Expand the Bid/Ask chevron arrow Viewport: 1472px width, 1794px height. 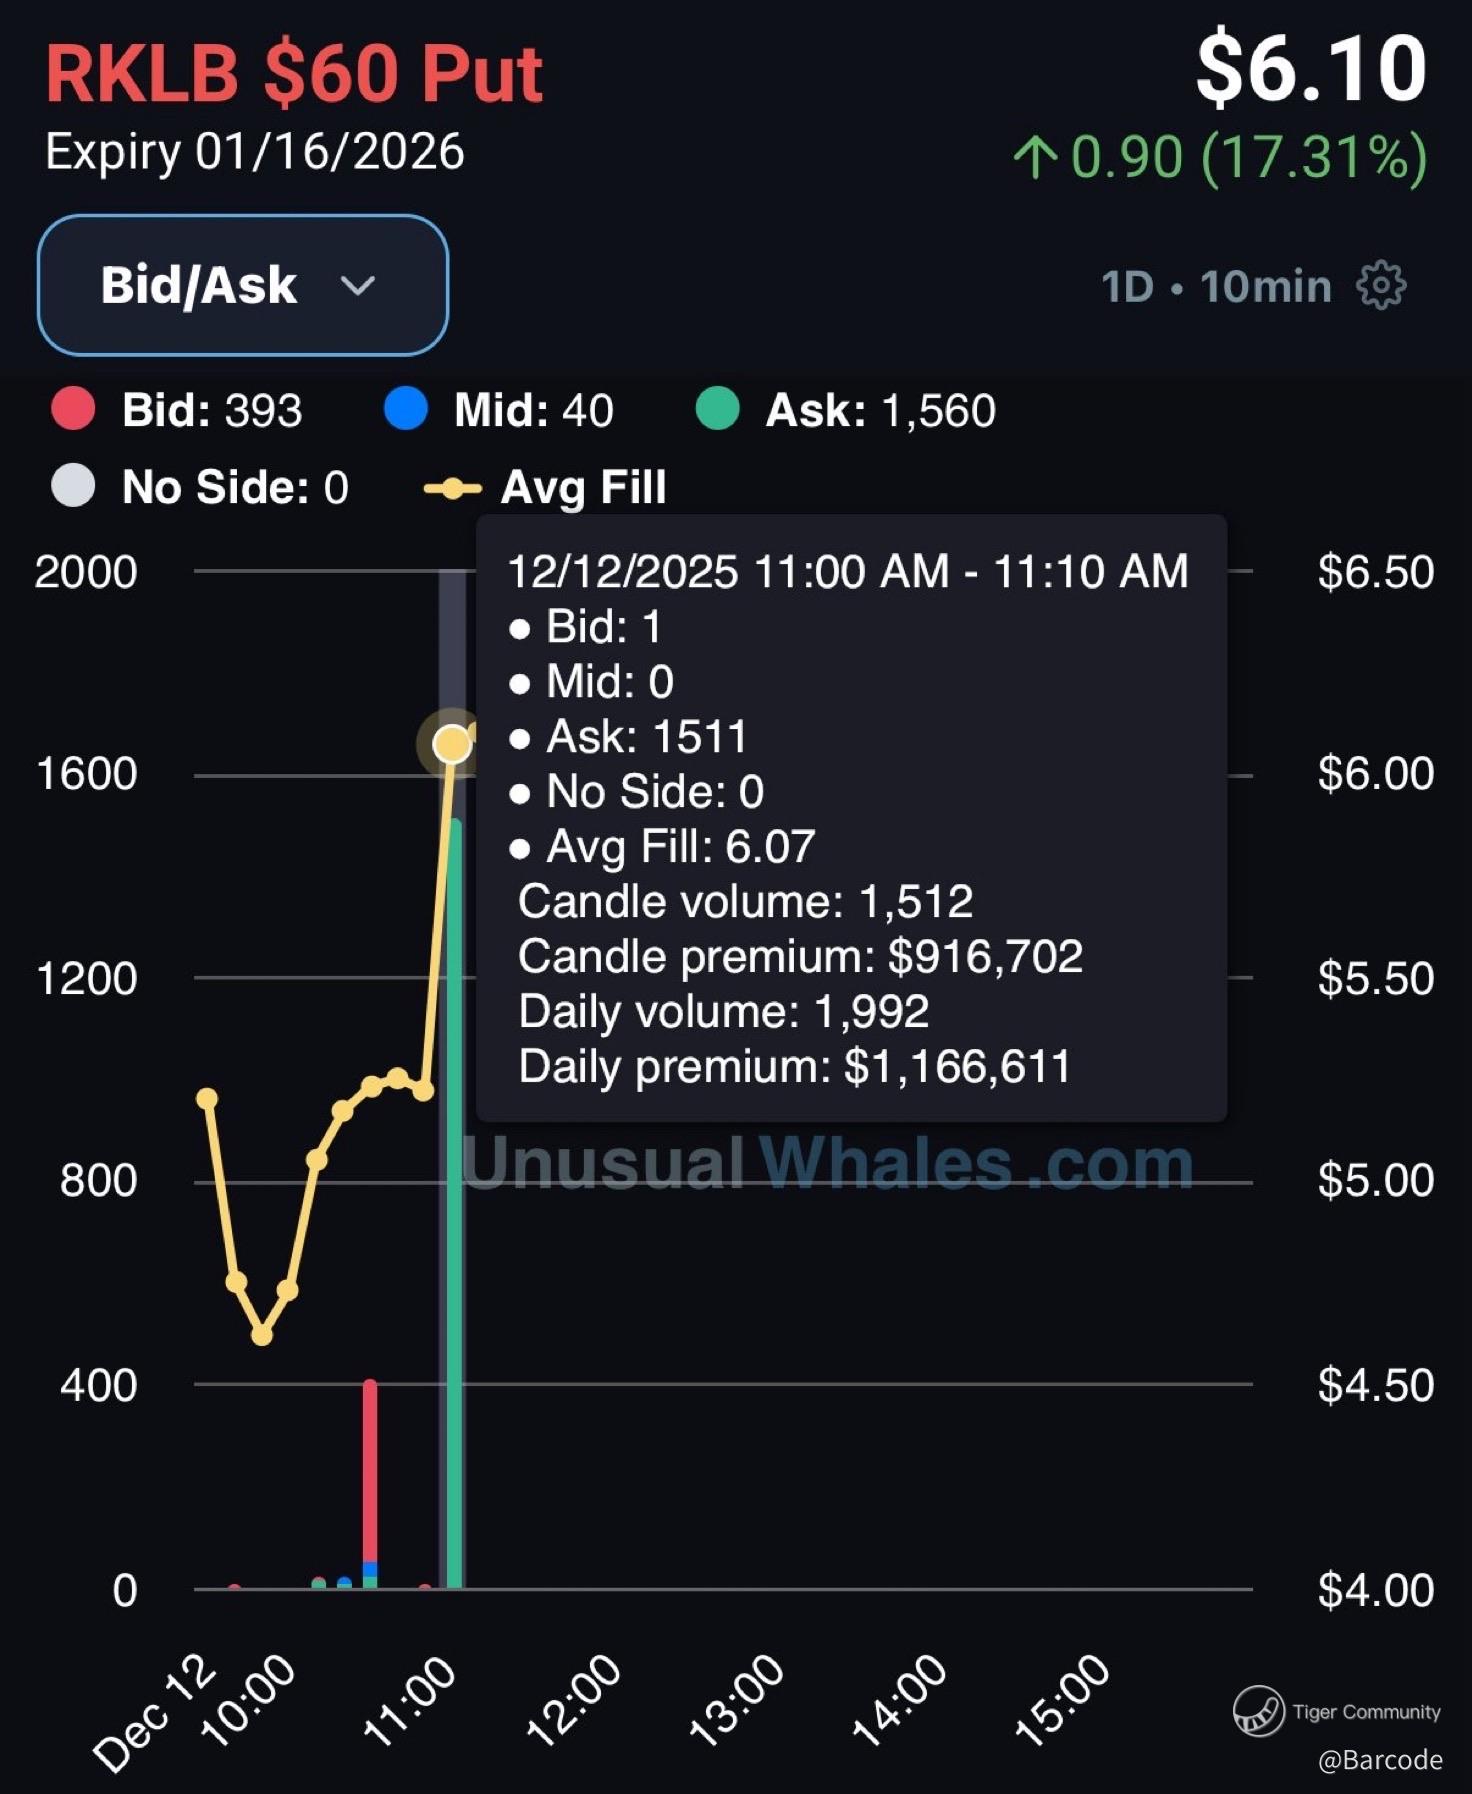point(357,286)
